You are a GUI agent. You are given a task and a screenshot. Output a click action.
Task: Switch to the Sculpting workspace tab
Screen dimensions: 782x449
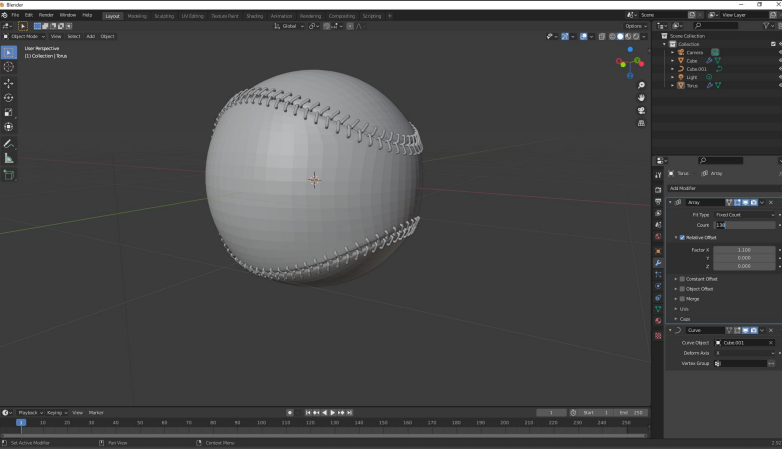(163, 16)
